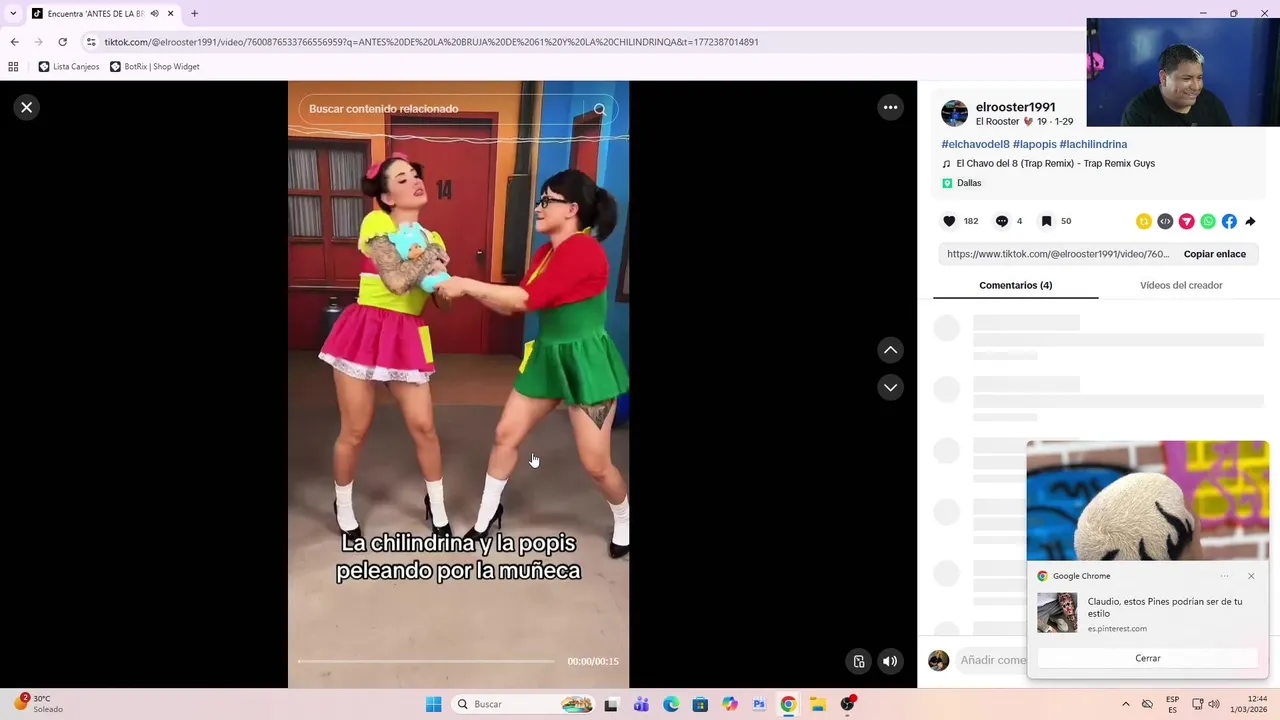Image resolution: width=1280 pixels, height=720 pixels.
Task: Open taskbar volume control
Action: point(1213,704)
